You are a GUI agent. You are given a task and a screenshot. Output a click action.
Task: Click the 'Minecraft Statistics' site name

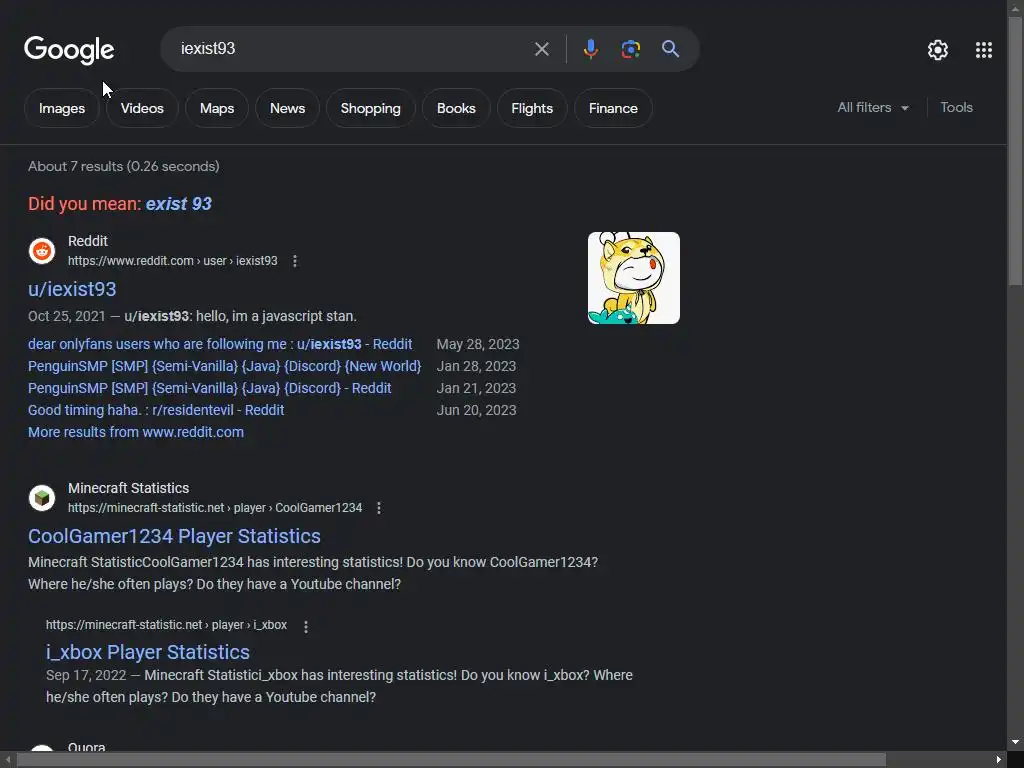[129, 488]
